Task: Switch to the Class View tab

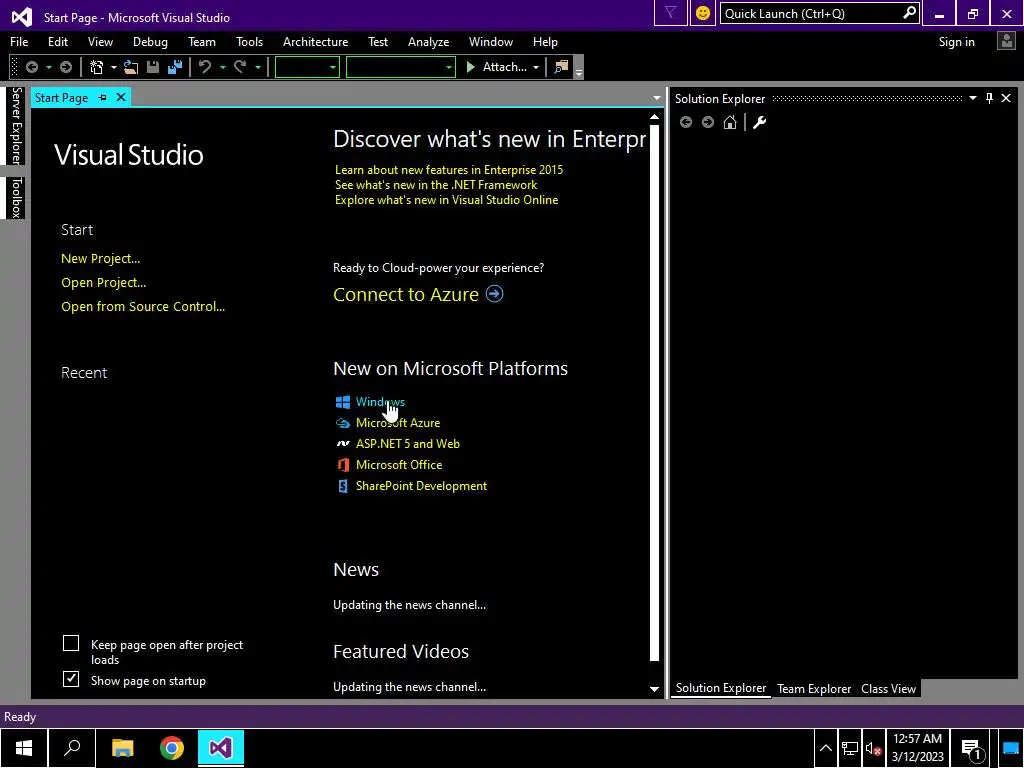Action: click(x=888, y=688)
